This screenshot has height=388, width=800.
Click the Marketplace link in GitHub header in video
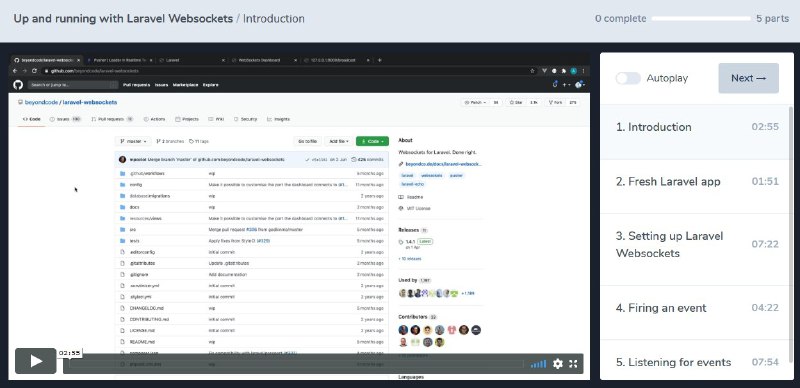coord(185,85)
